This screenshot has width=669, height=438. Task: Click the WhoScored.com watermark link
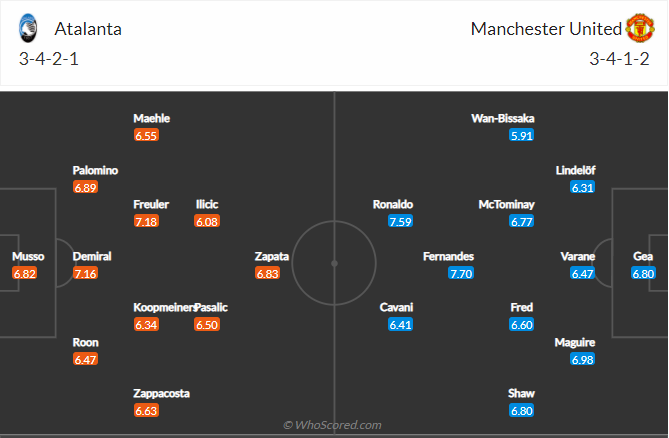point(332,425)
